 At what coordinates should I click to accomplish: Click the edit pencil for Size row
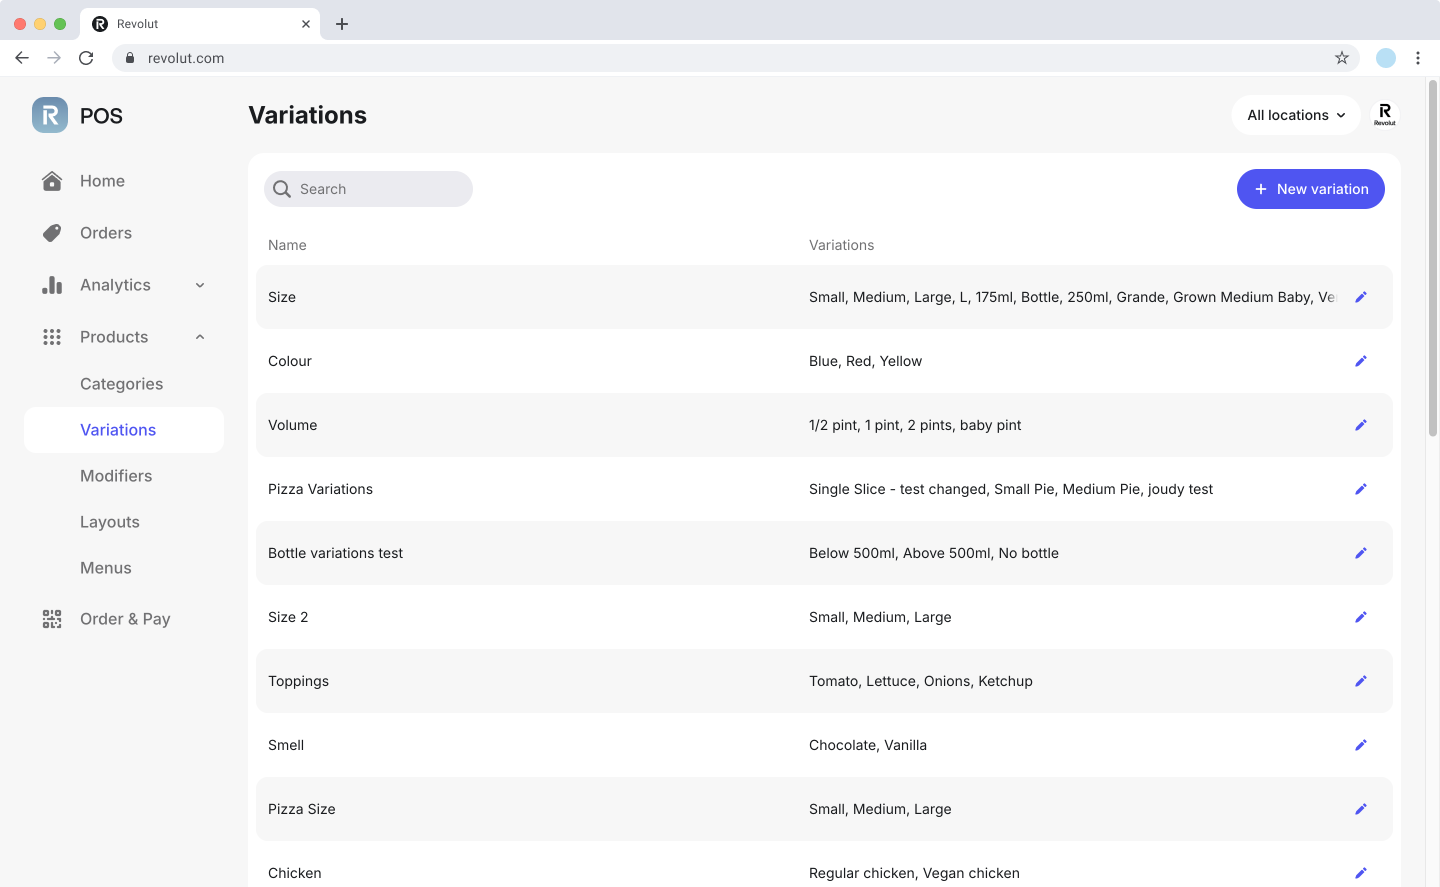click(x=1360, y=297)
